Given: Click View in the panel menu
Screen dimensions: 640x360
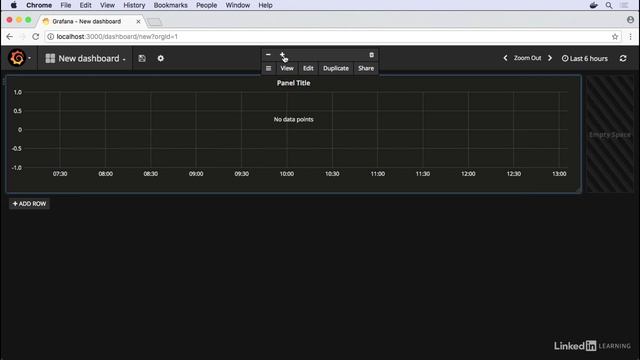Looking at the screenshot, I should click(287, 68).
